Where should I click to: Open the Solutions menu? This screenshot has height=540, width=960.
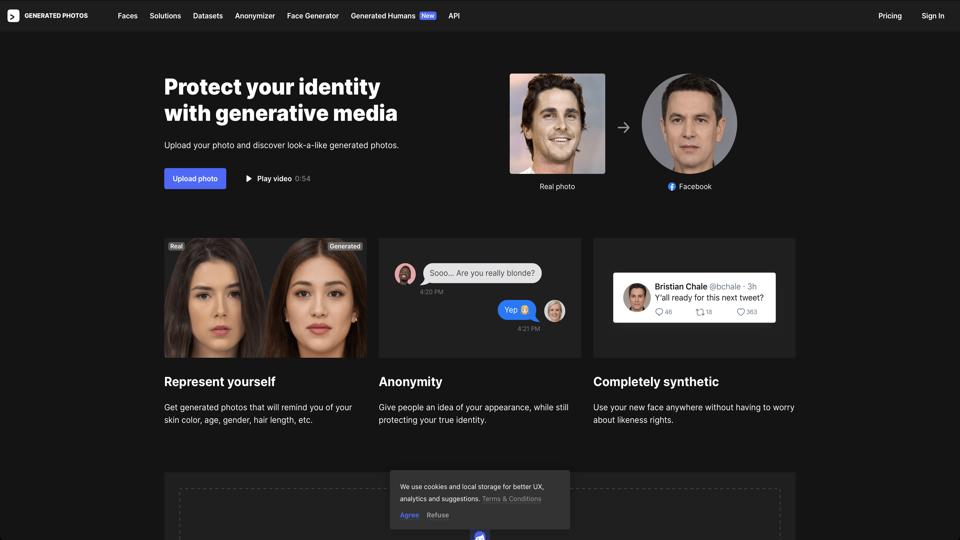(x=165, y=16)
